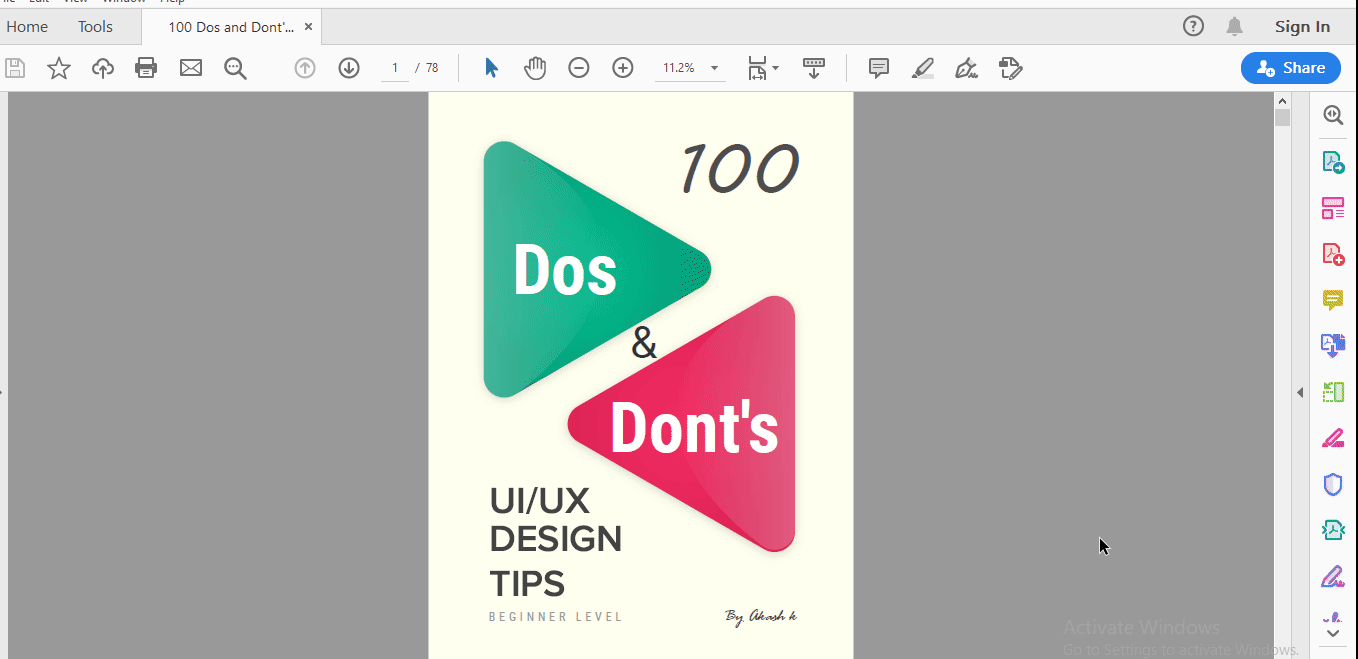Print the document with the printer icon
The image size is (1358, 659).
click(x=146, y=68)
